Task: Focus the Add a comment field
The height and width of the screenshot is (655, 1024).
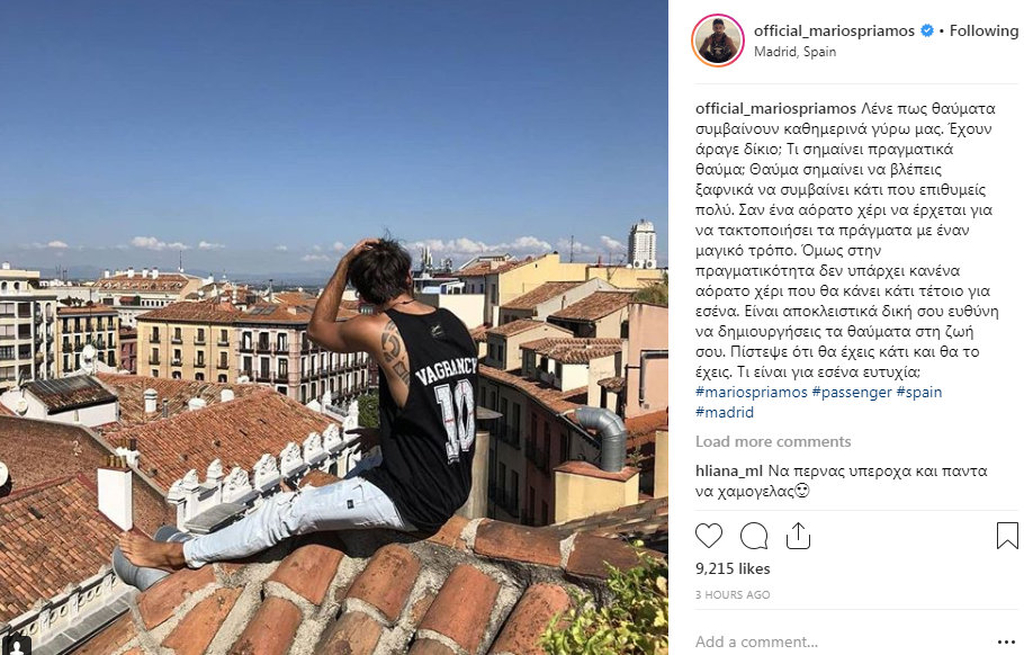Action: tap(842, 642)
